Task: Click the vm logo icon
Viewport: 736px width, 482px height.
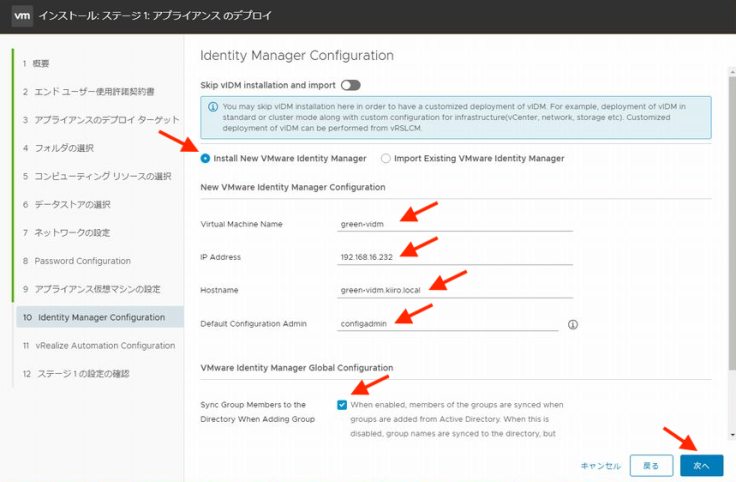Action: click(22, 15)
